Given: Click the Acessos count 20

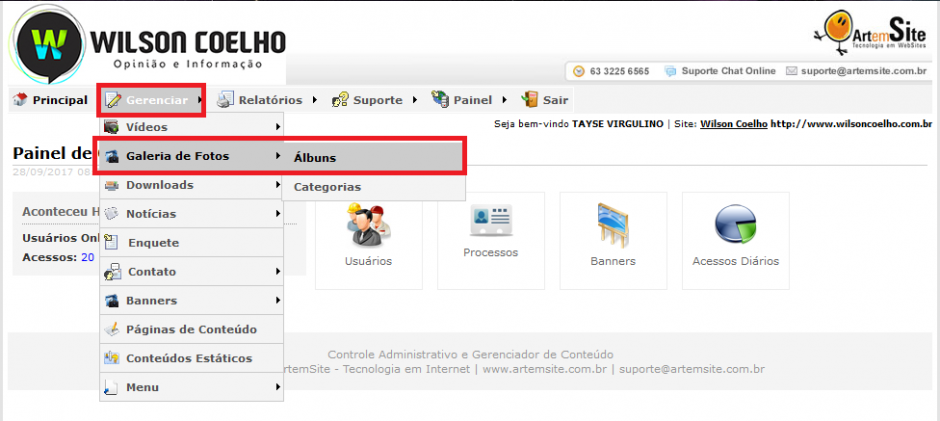Looking at the screenshot, I should tap(88, 257).
